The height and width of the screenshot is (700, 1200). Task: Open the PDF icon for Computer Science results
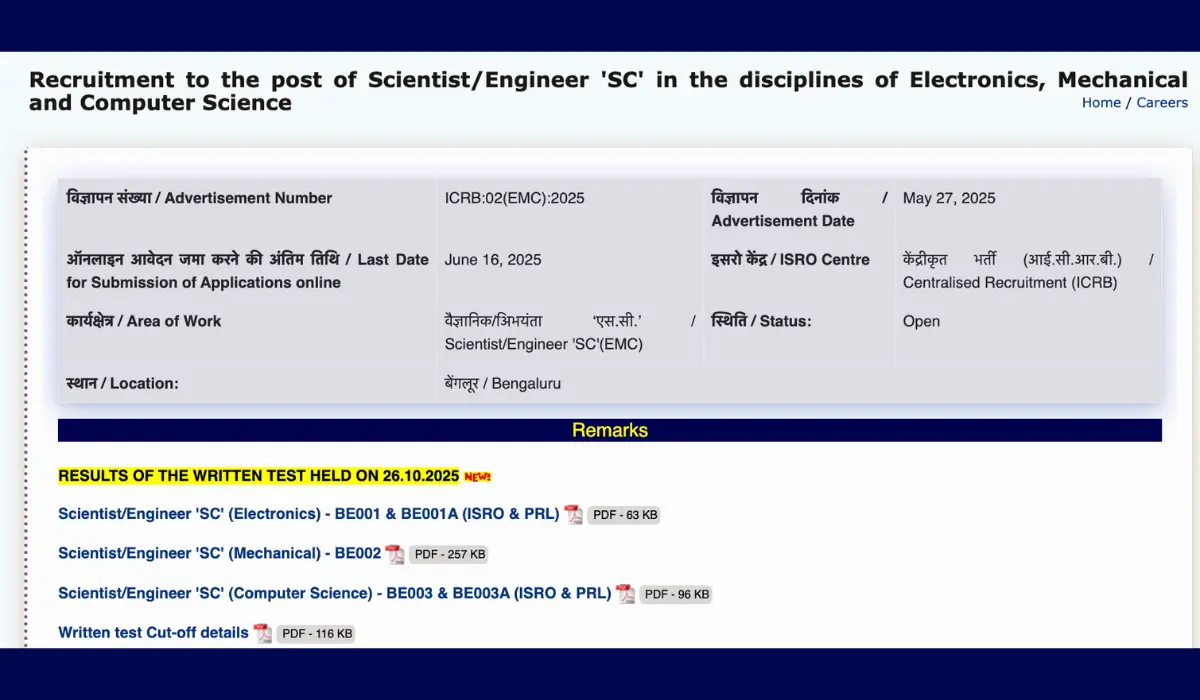point(625,593)
